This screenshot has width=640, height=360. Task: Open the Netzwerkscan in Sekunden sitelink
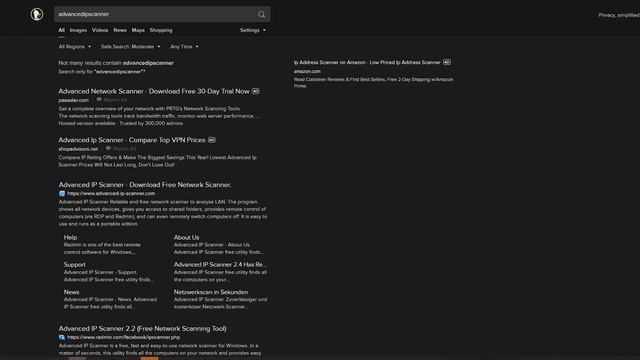point(211,292)
